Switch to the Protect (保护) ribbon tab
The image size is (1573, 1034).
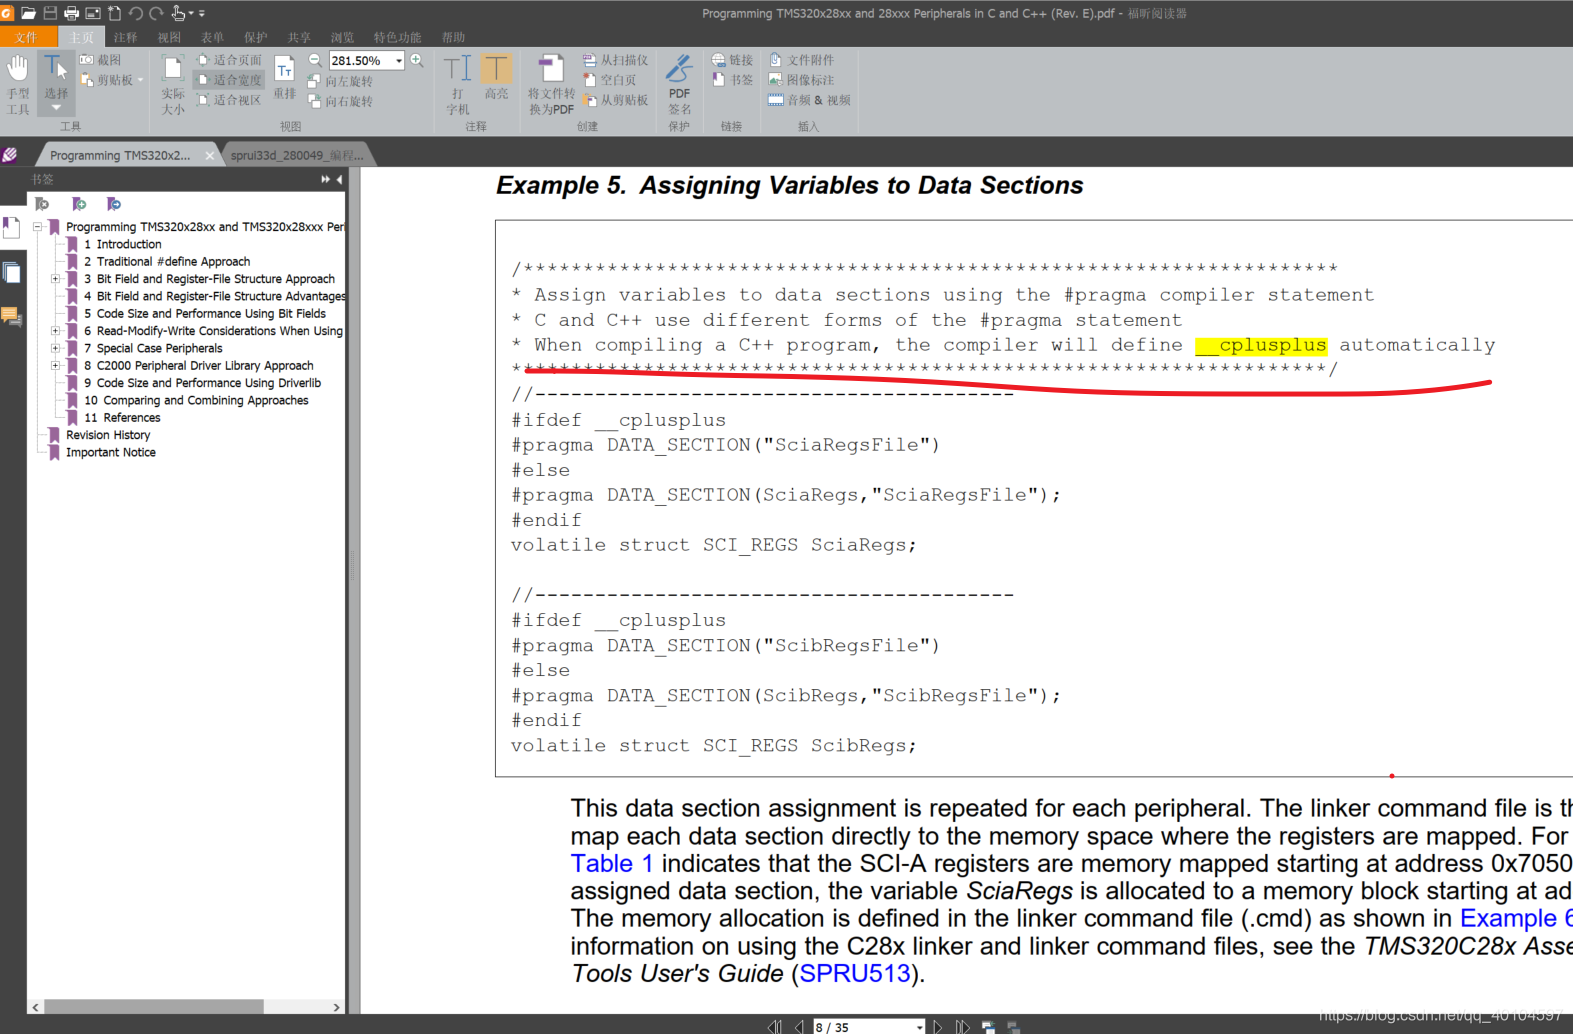pos(256,37)
